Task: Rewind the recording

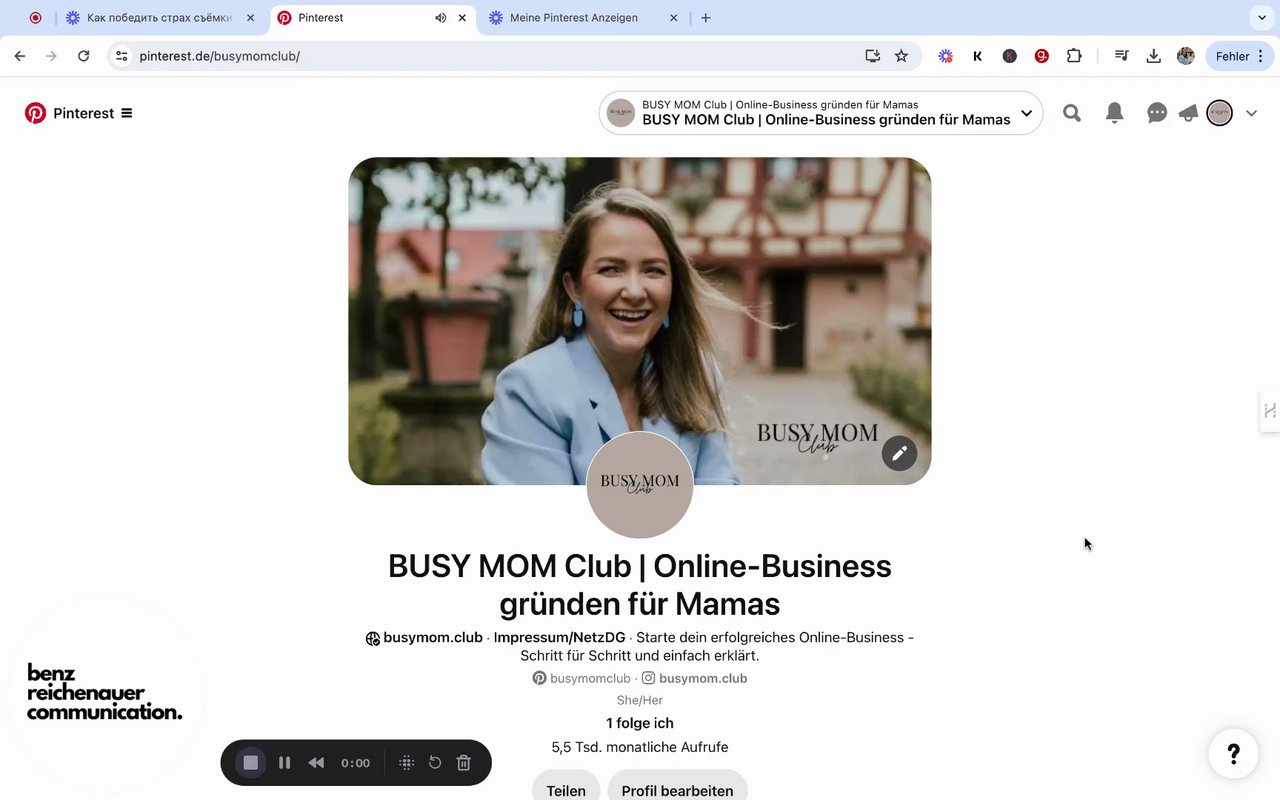Action: [x=316, y=763]
